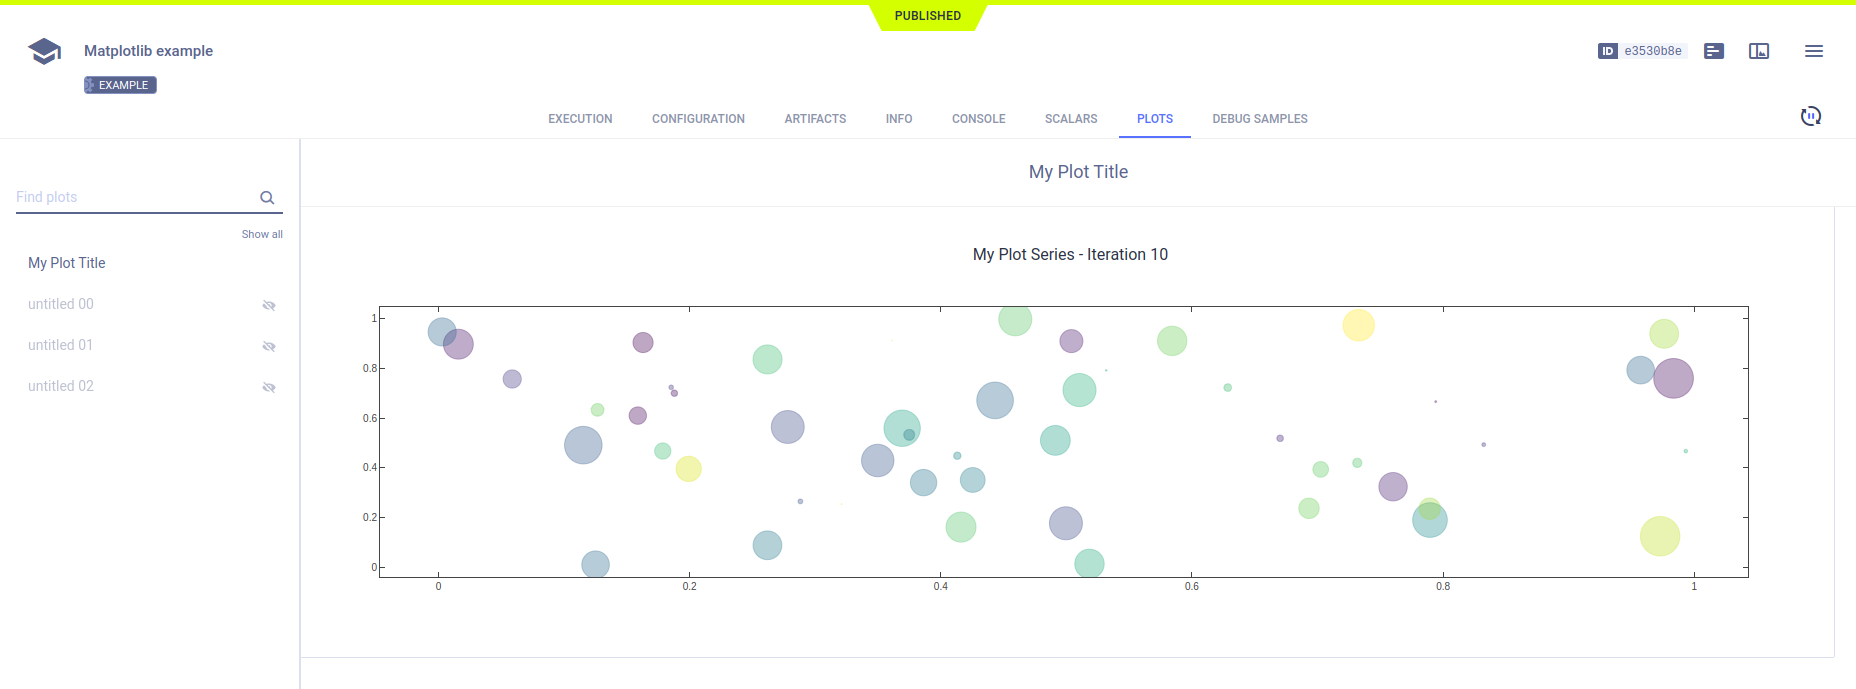
Task: Click the Show all link
Action: (262, 234)
